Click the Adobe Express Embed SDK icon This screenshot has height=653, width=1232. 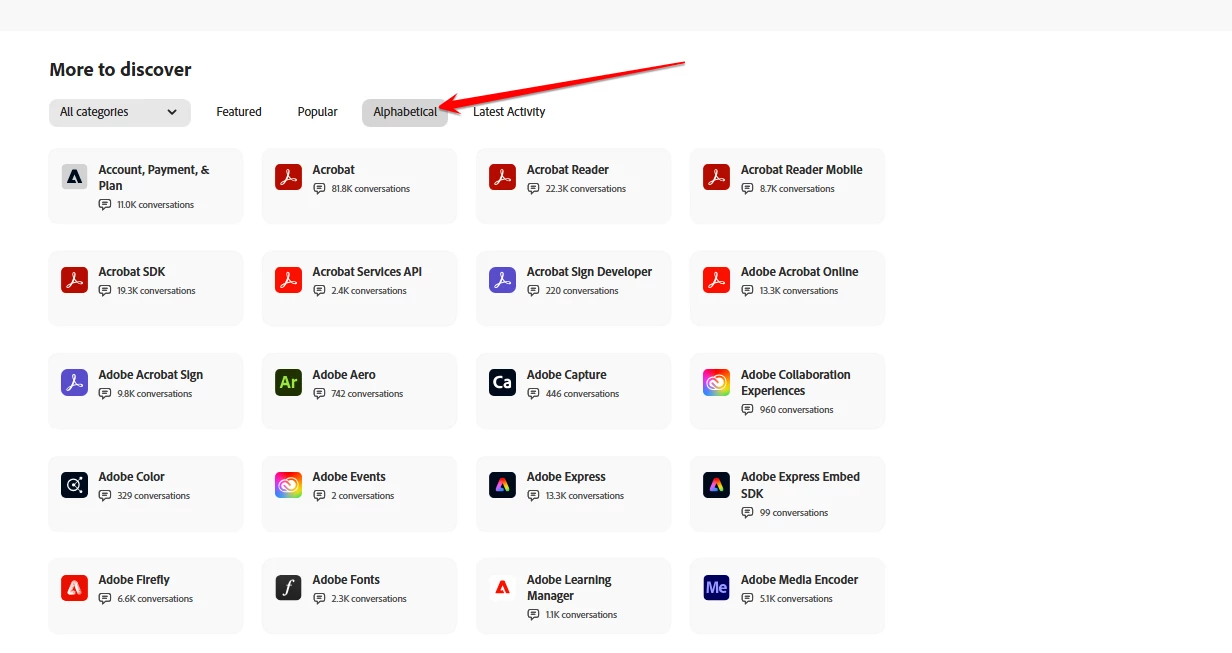(716, 485)
